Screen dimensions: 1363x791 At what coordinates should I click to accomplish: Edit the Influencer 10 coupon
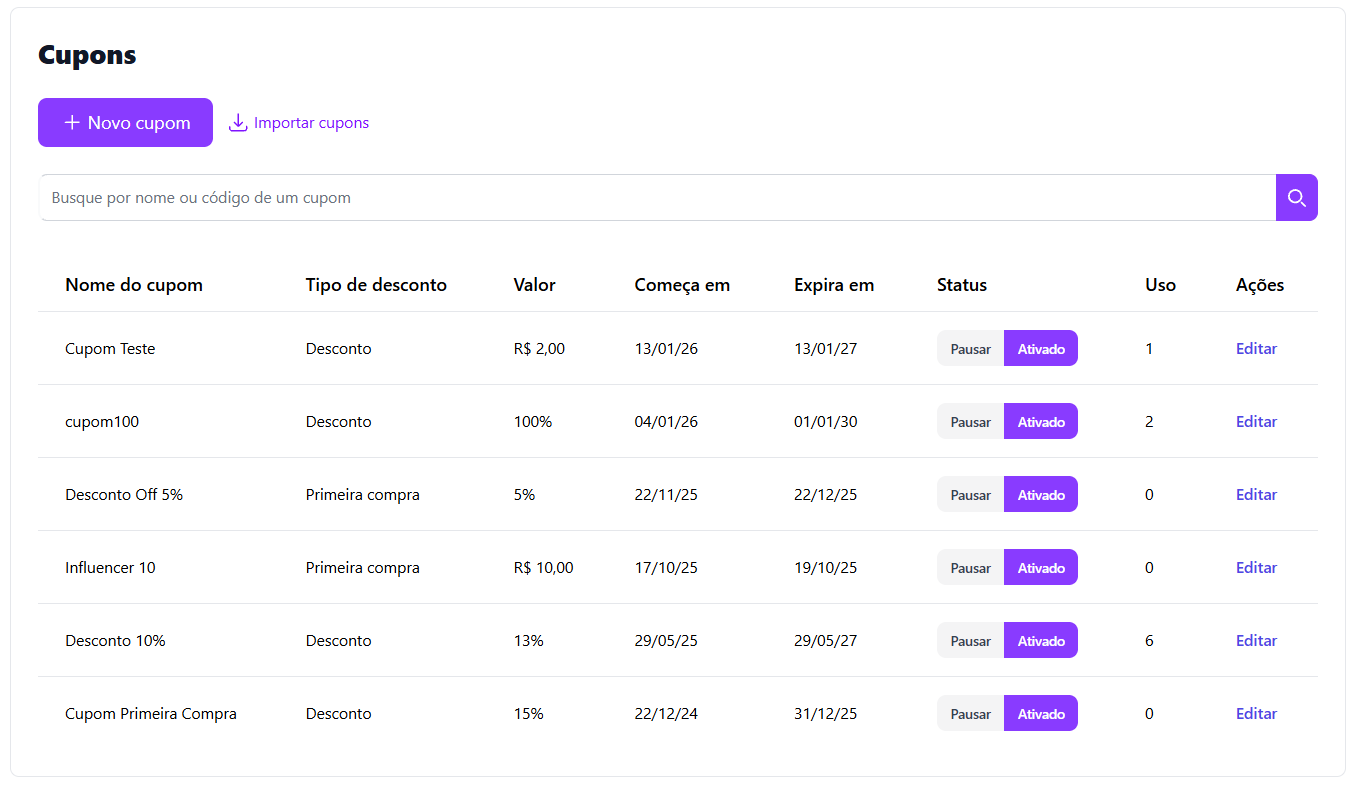click(1256, 568)
